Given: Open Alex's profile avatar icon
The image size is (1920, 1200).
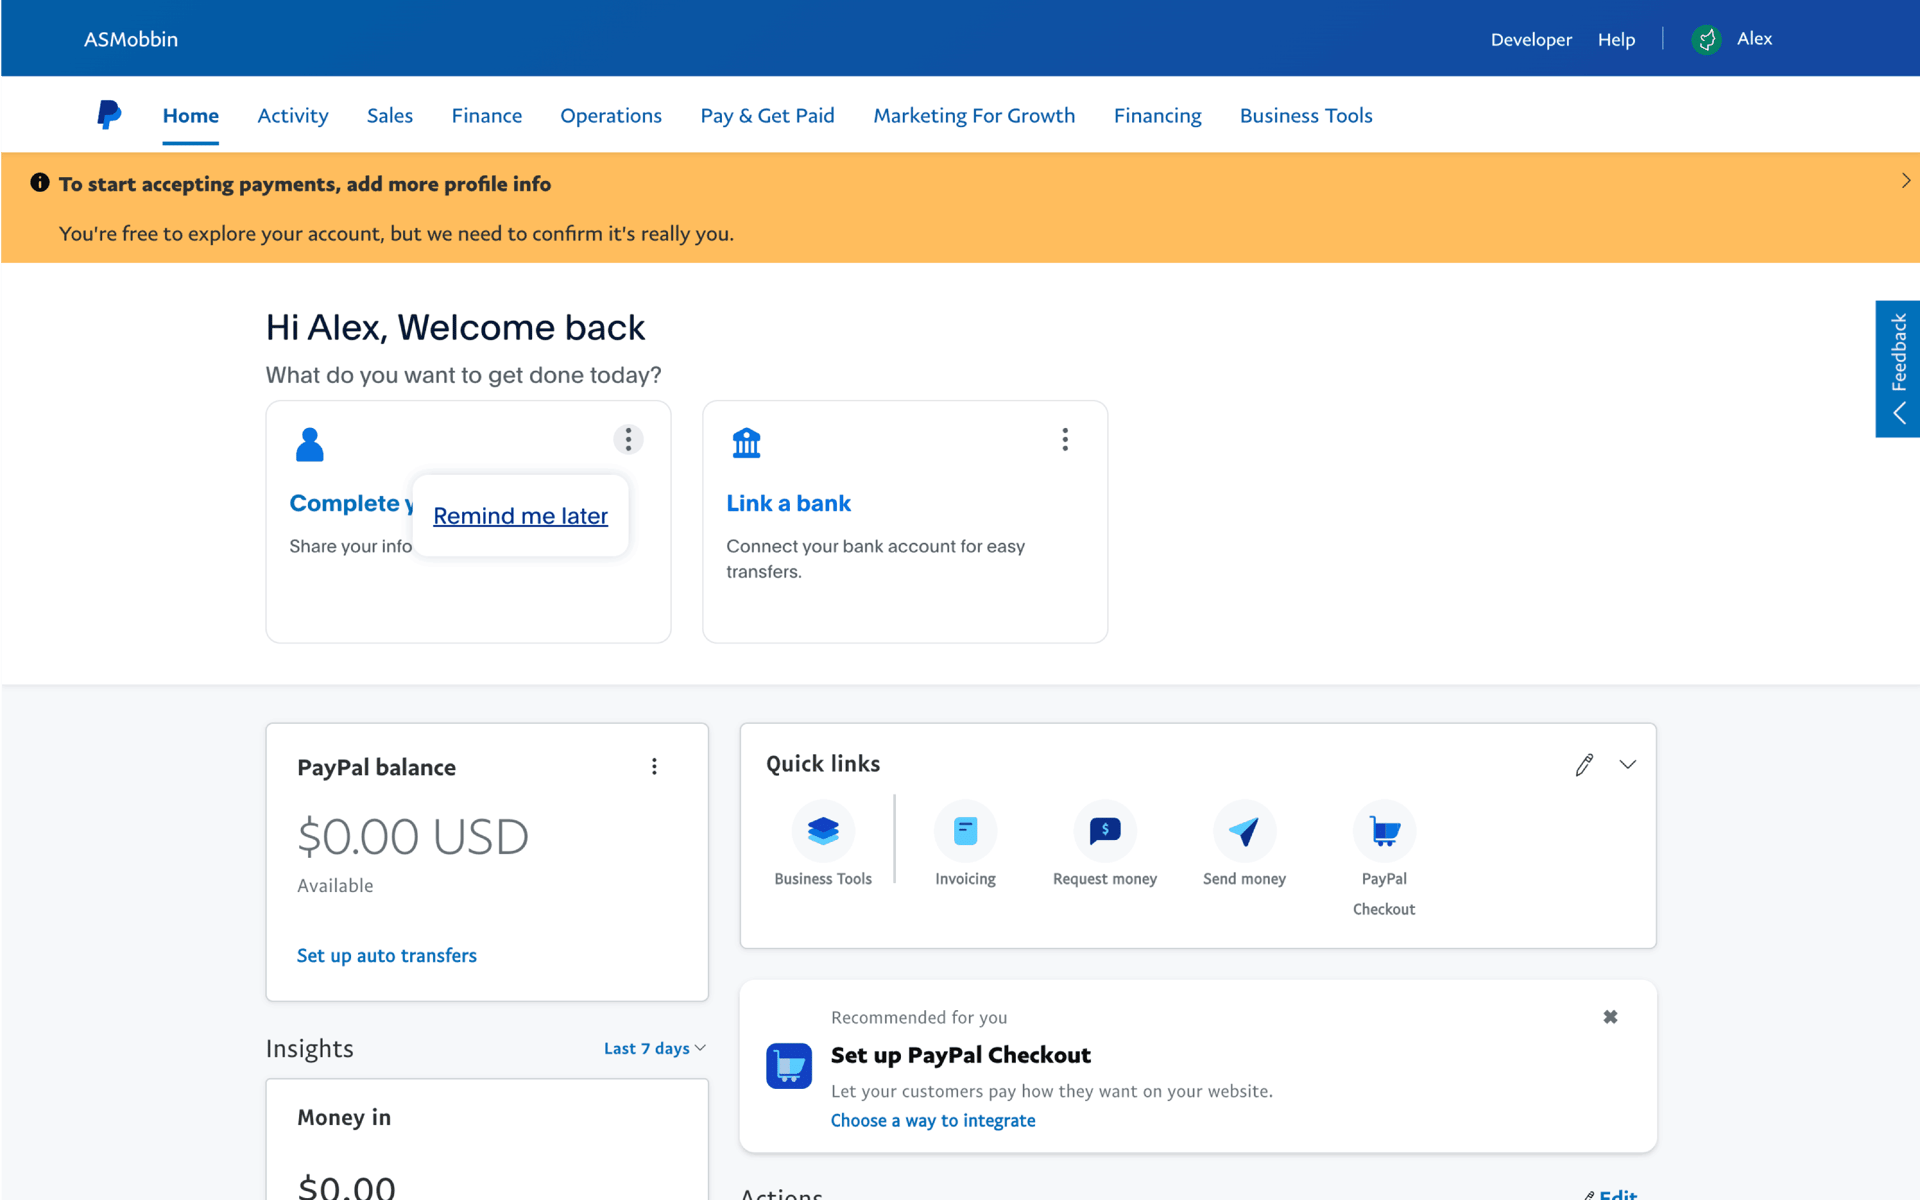Looking at the screenshot, I should click(x=1706, y=39).
